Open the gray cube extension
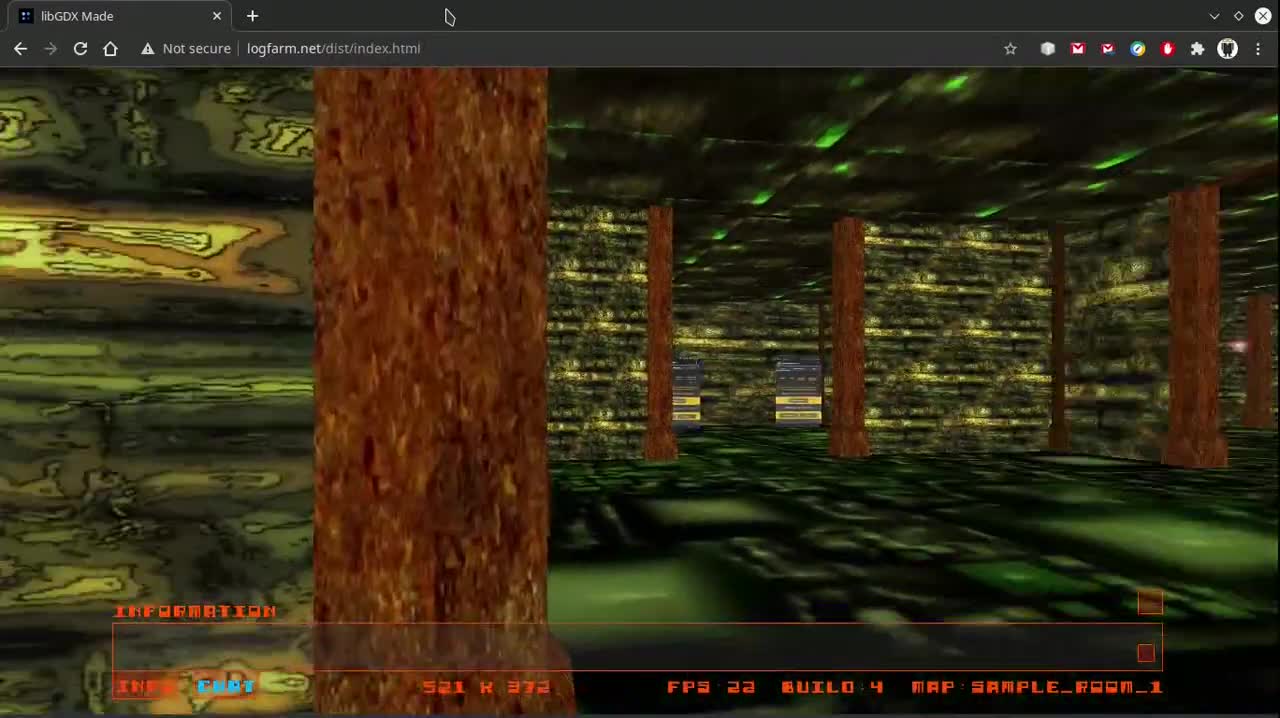Screen dimensions: 1280x718 [1047, 48]
